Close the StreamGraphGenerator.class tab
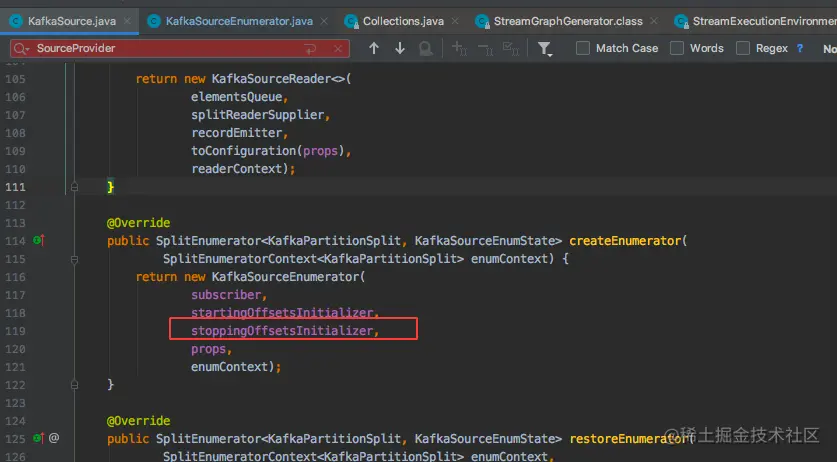The height and width of the screenshot is (462, 837). [654, 21]
